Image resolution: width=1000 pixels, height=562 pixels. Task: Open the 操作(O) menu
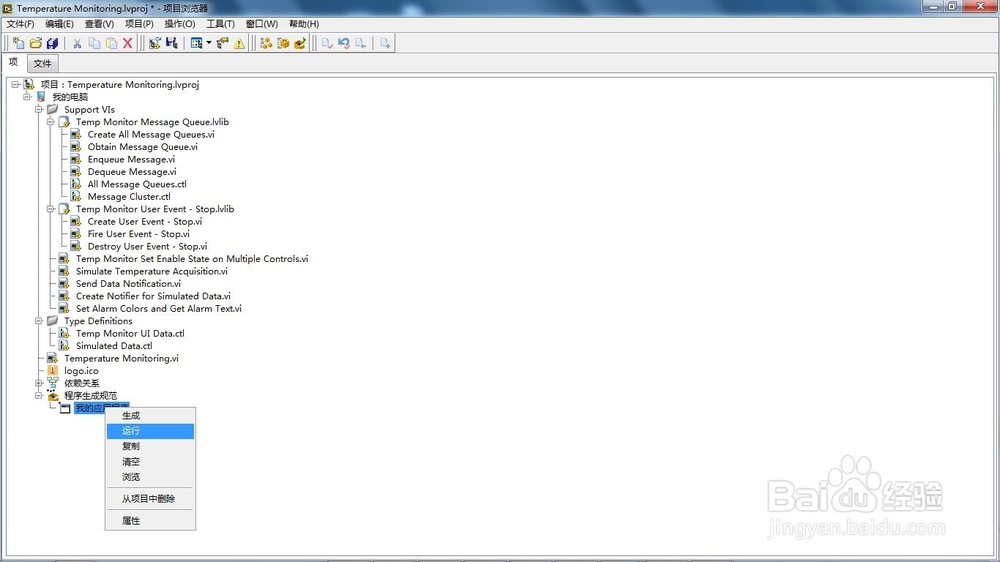pyautogui.click(x=180, y=24)
